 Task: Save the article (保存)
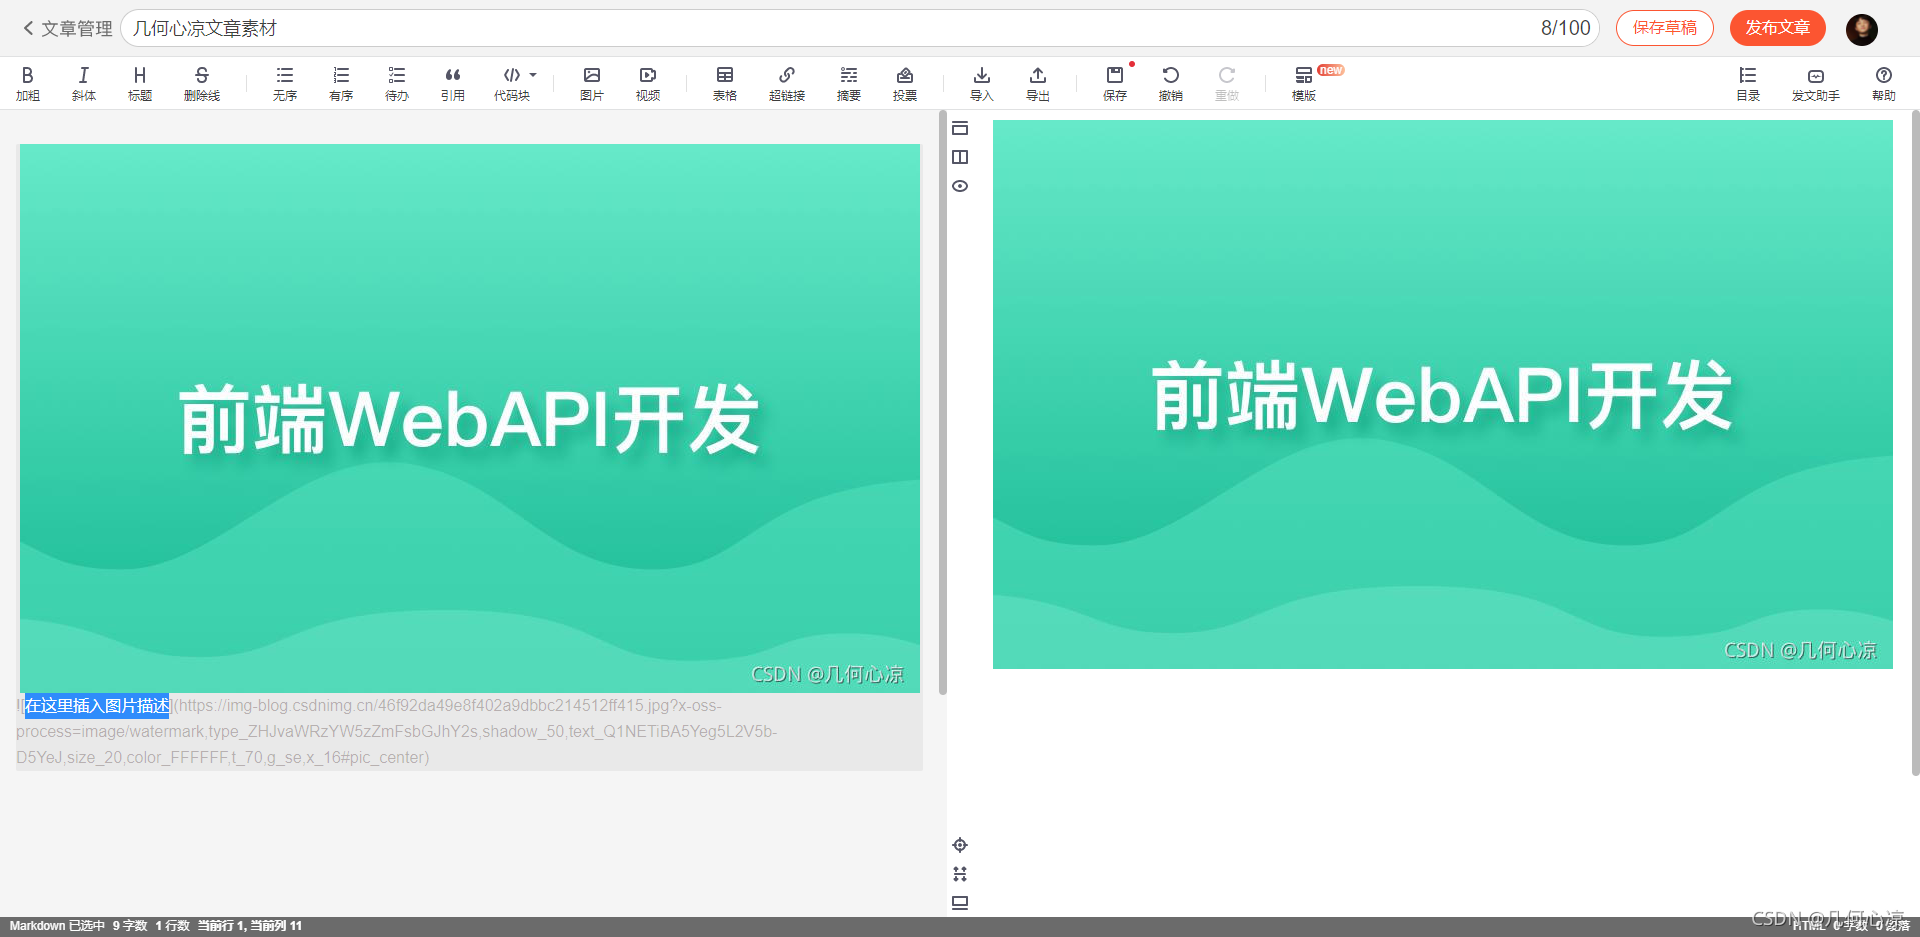pyautogui.click(x=1115, y=83)
